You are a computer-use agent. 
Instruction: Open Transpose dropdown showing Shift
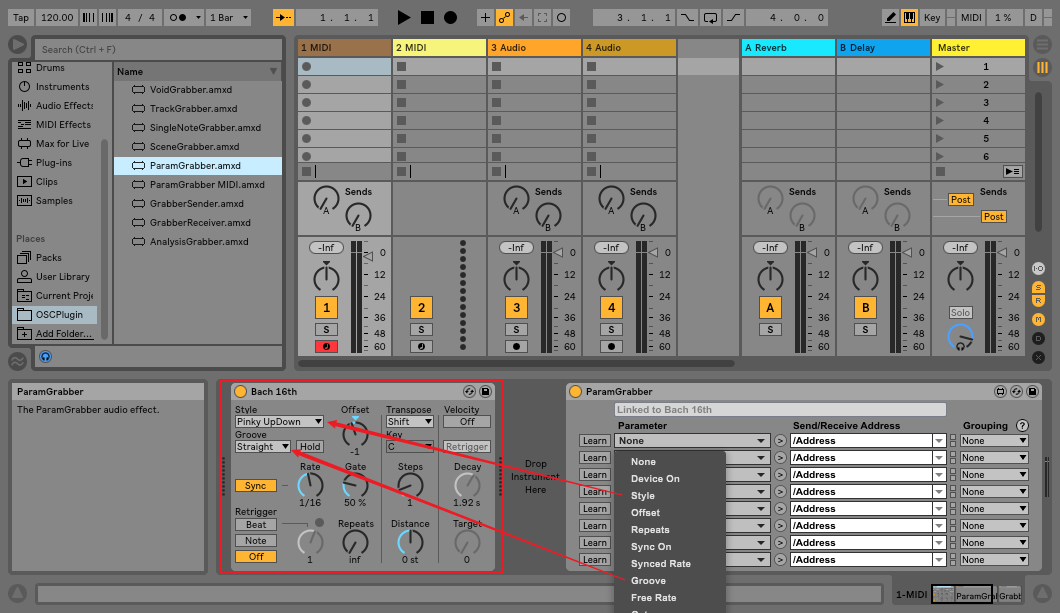point(410,422)
